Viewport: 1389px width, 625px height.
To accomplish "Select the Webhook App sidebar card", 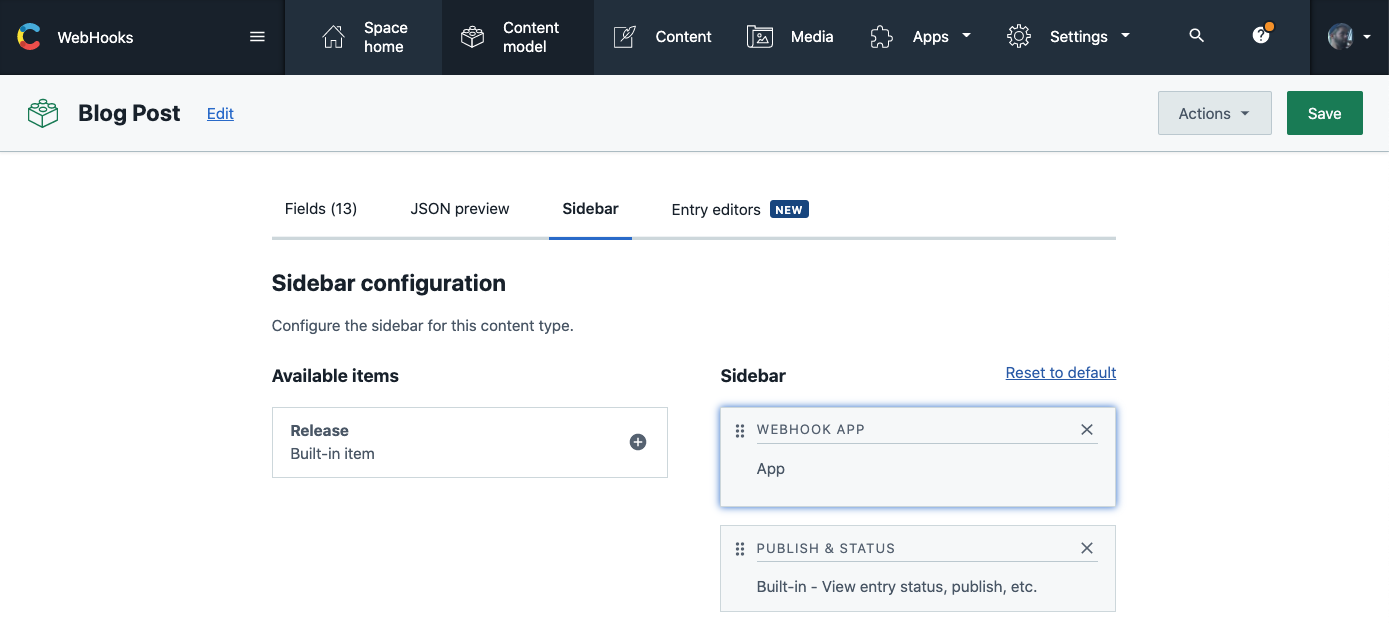I will coord(918,456).
